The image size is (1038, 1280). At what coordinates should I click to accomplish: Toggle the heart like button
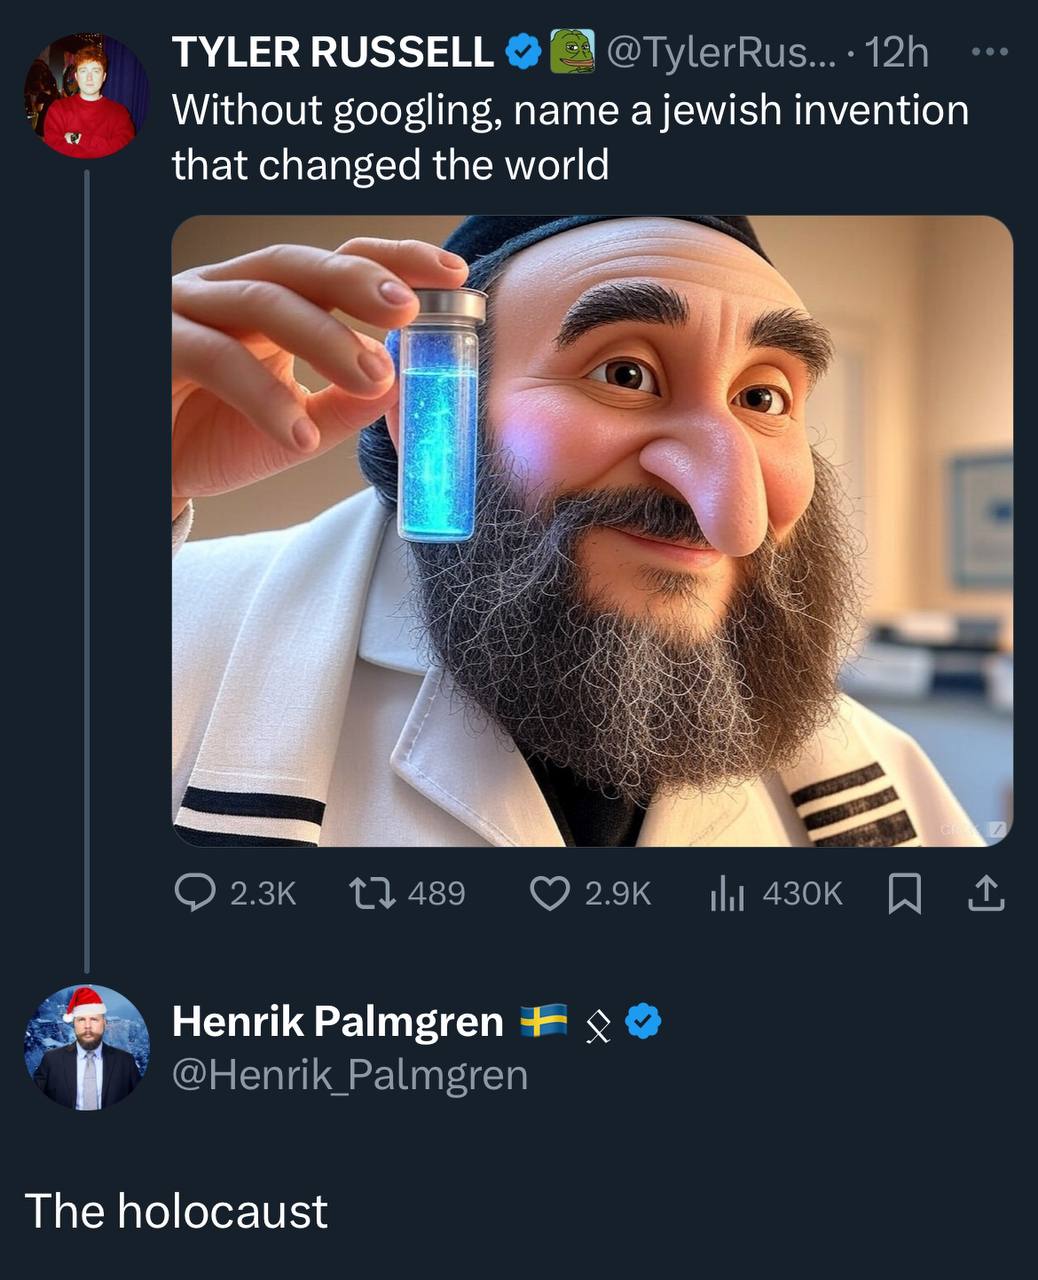pyautogui.click(x=549, y=893)
